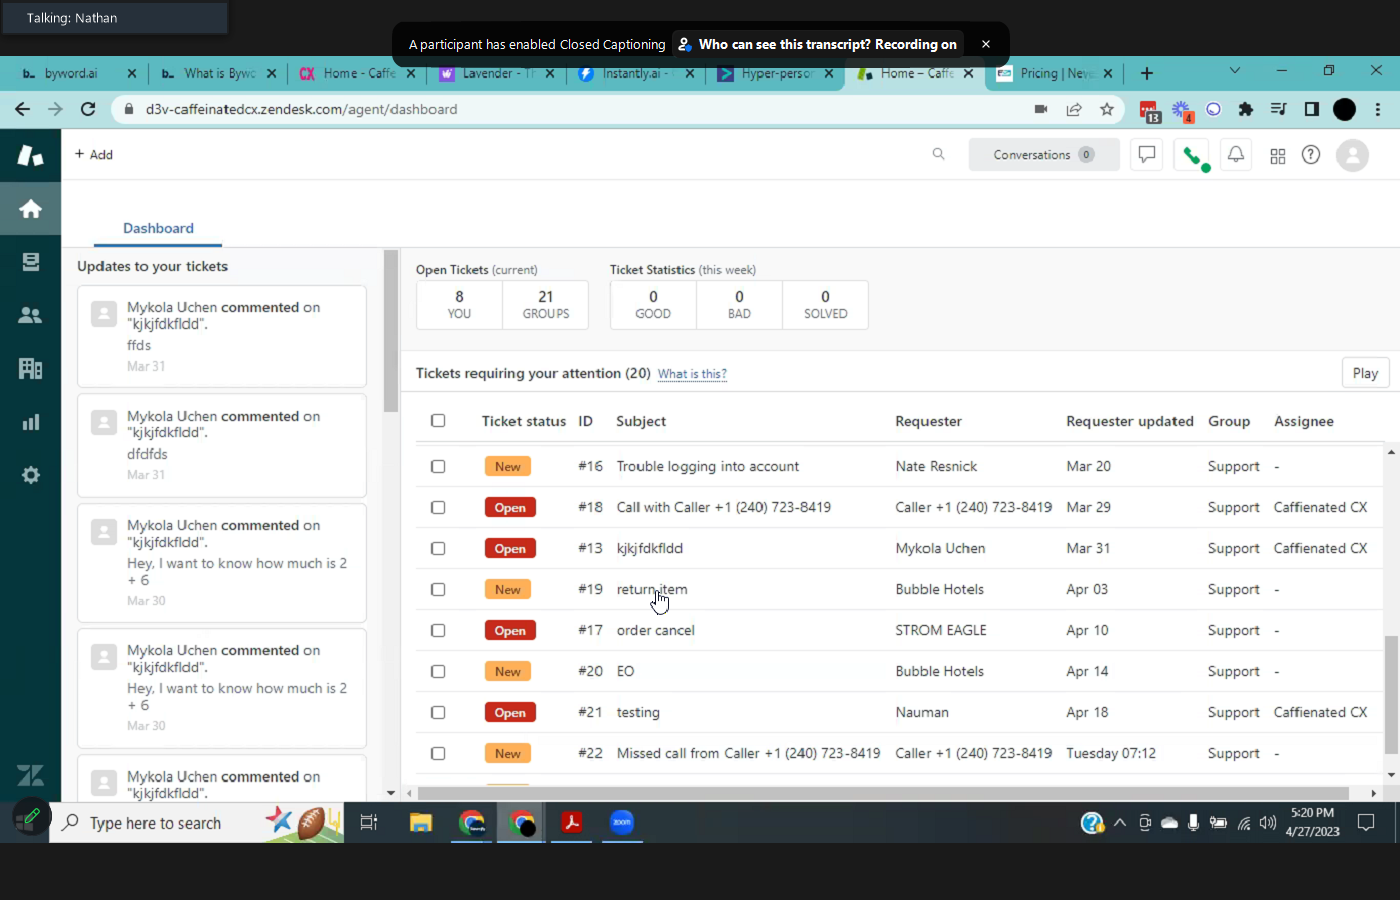1400x900 pixels.
Task: Show hidden system tray icons
Action: [x=1119, y=823]
